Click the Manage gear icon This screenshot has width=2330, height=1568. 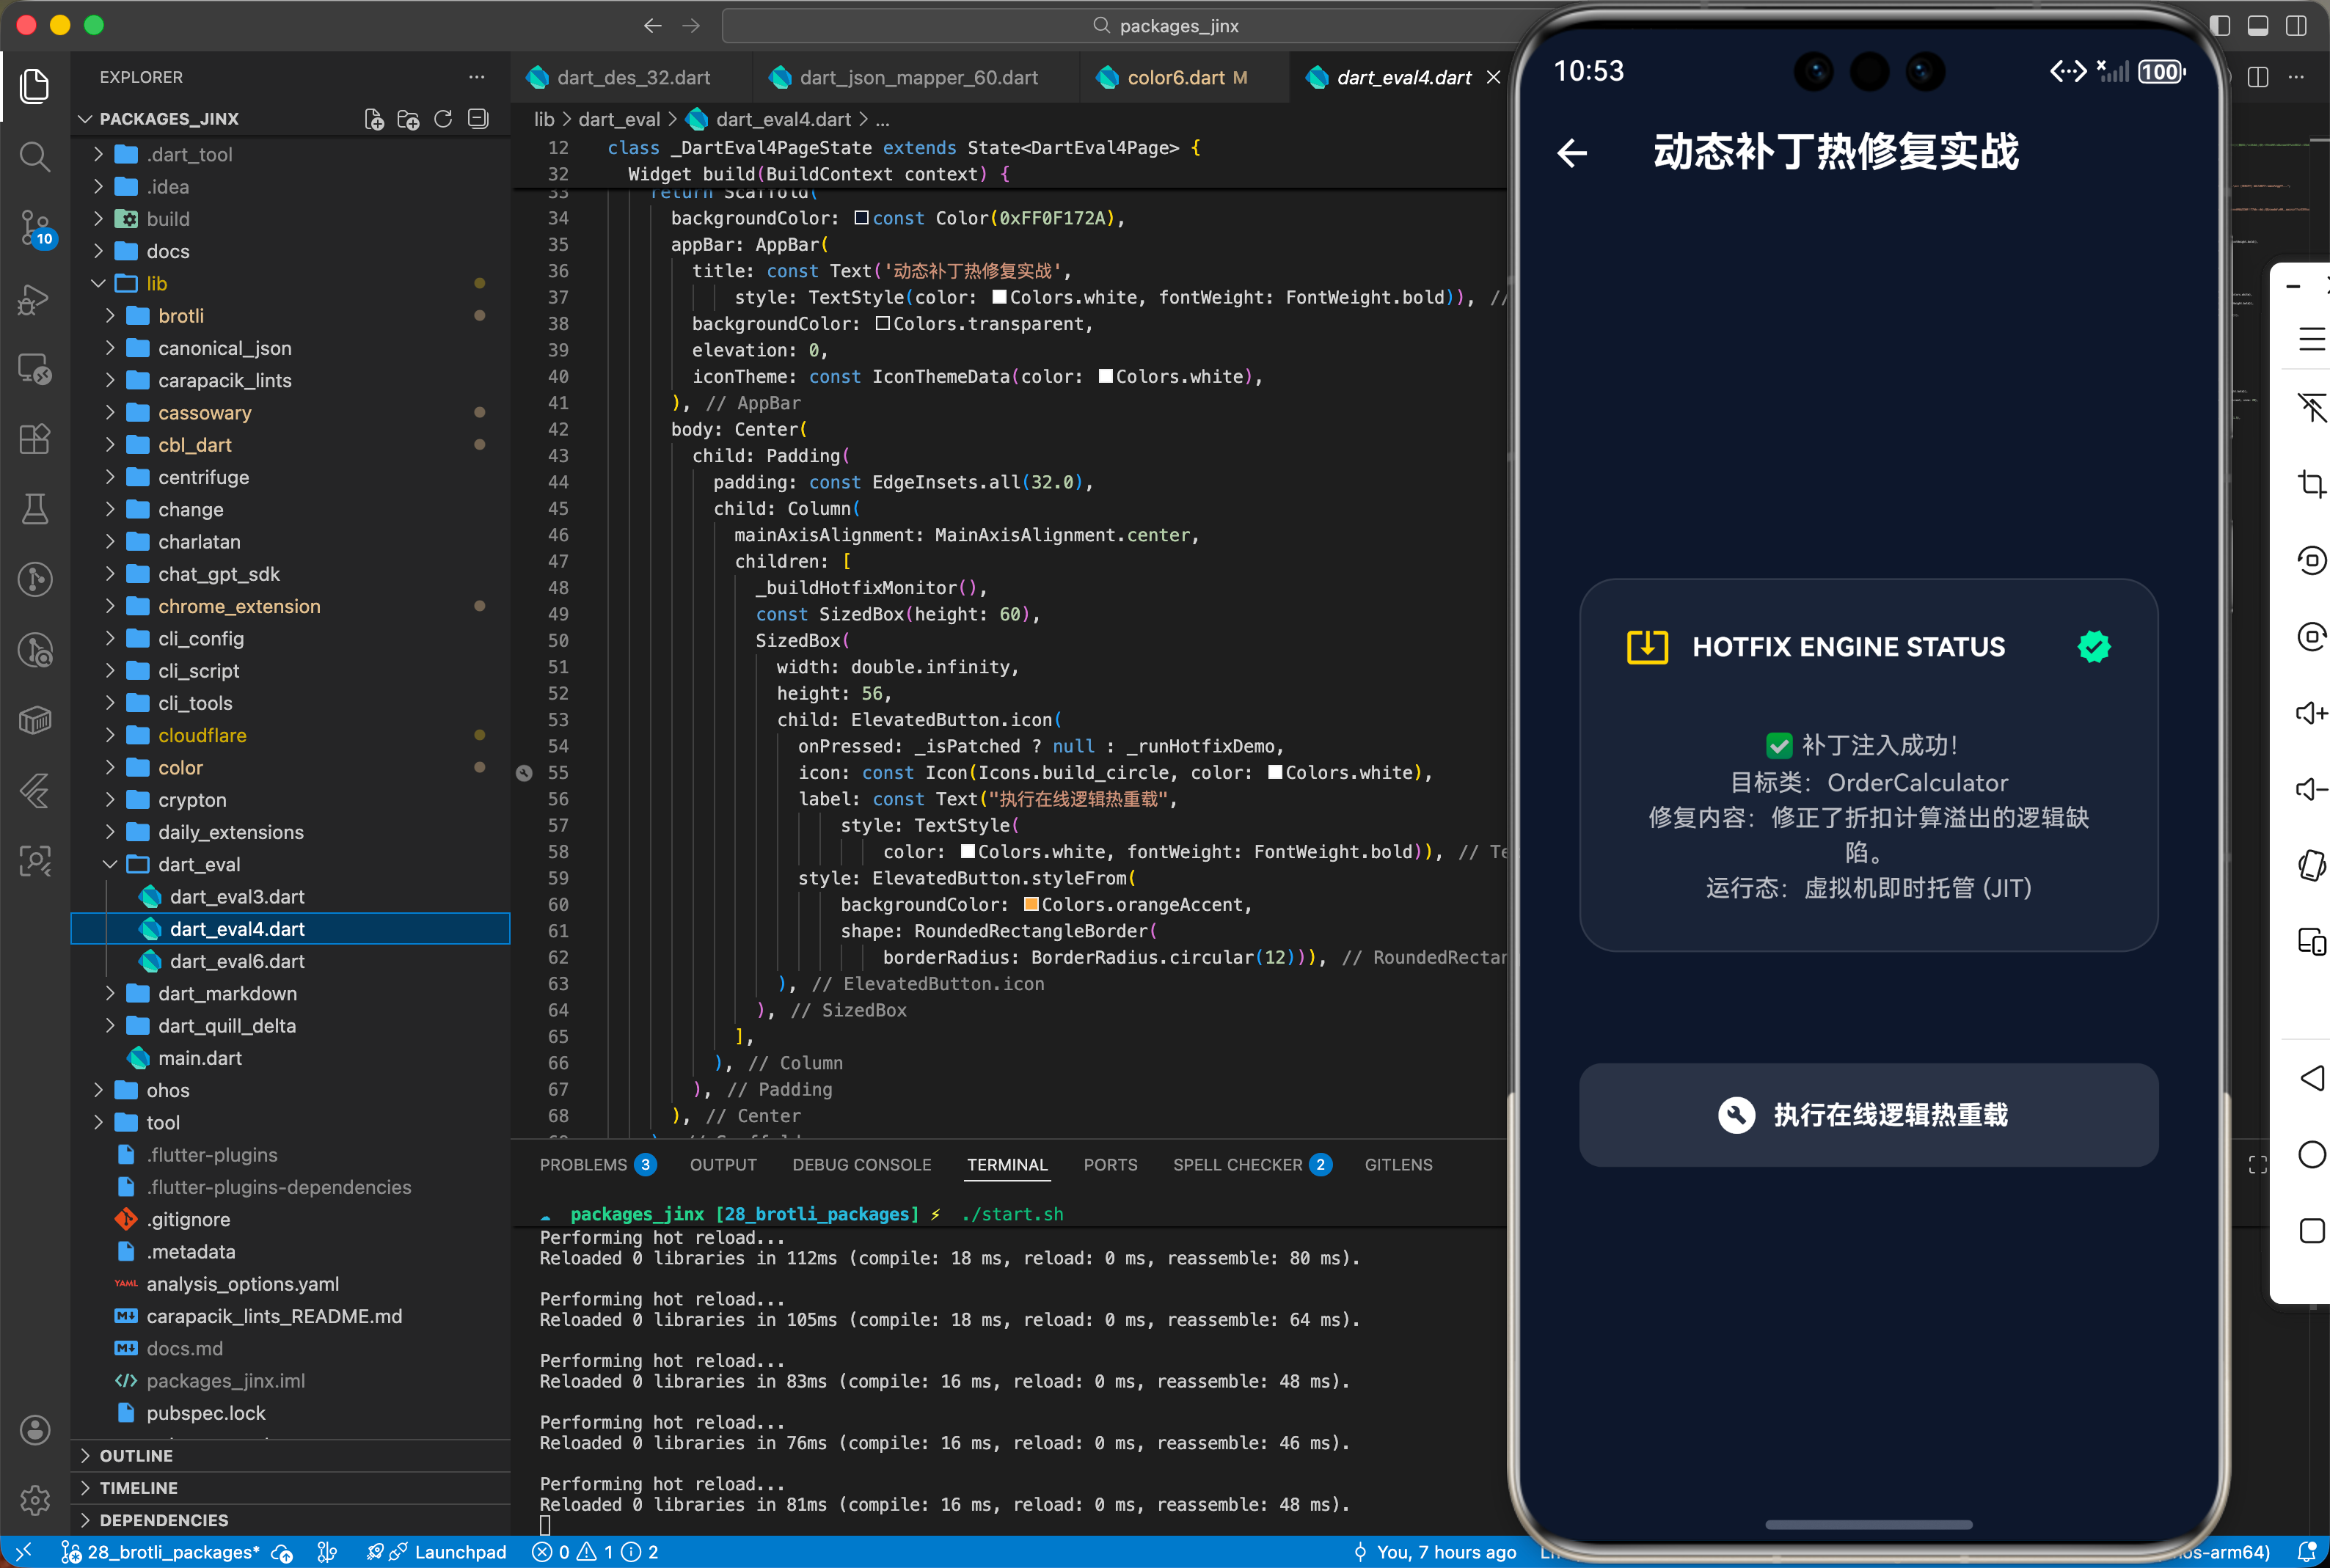(35, 1499)
